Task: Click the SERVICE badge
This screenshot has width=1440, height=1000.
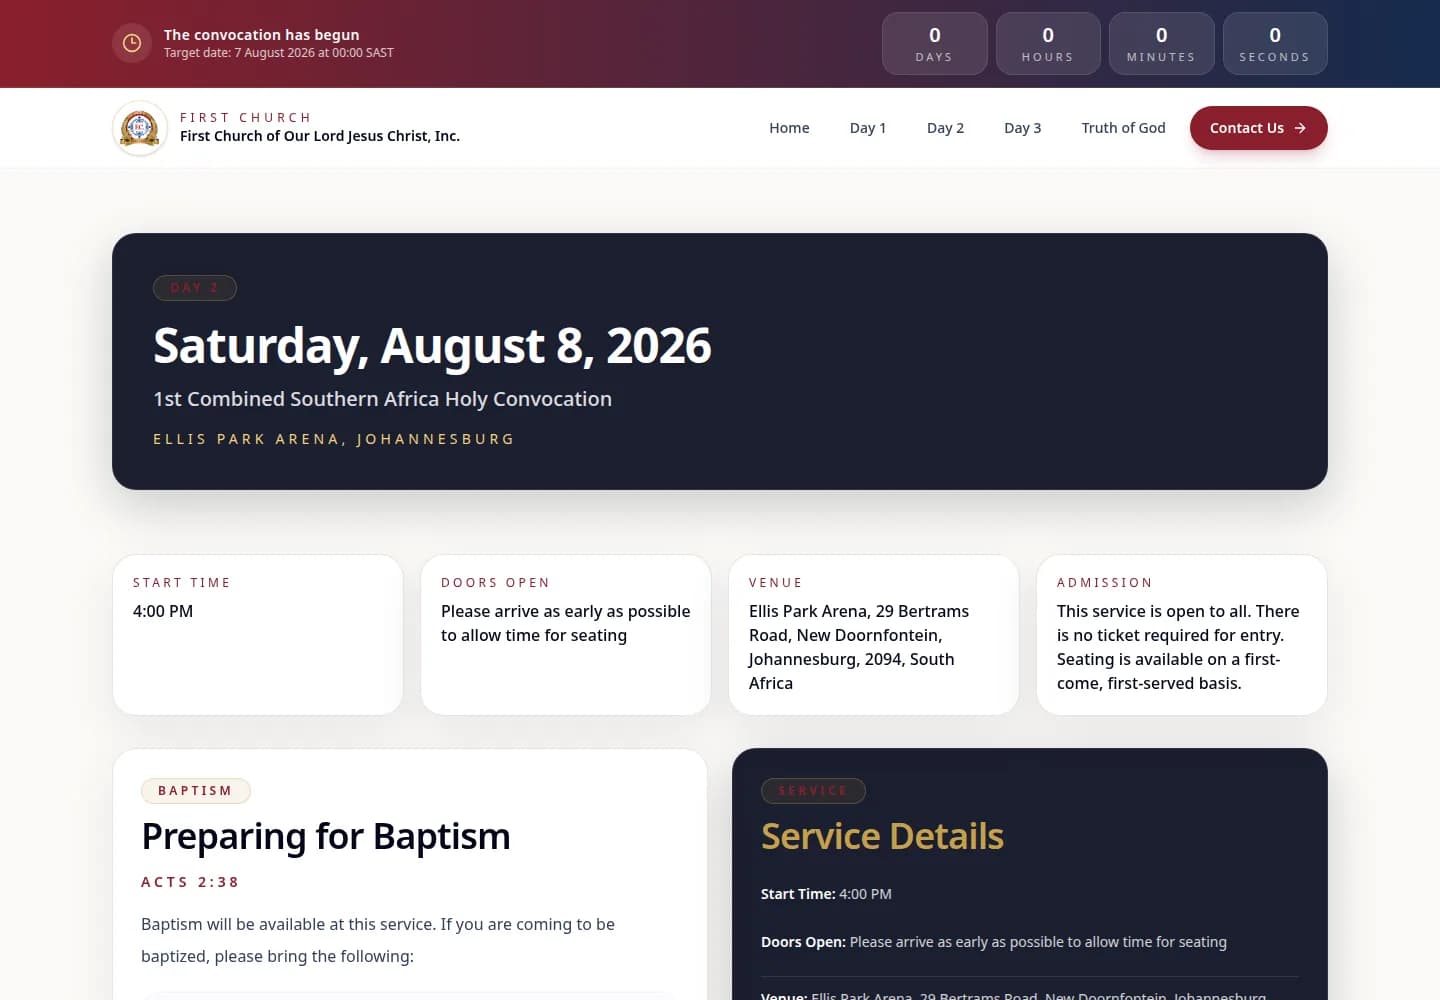Action: point(813,791)
